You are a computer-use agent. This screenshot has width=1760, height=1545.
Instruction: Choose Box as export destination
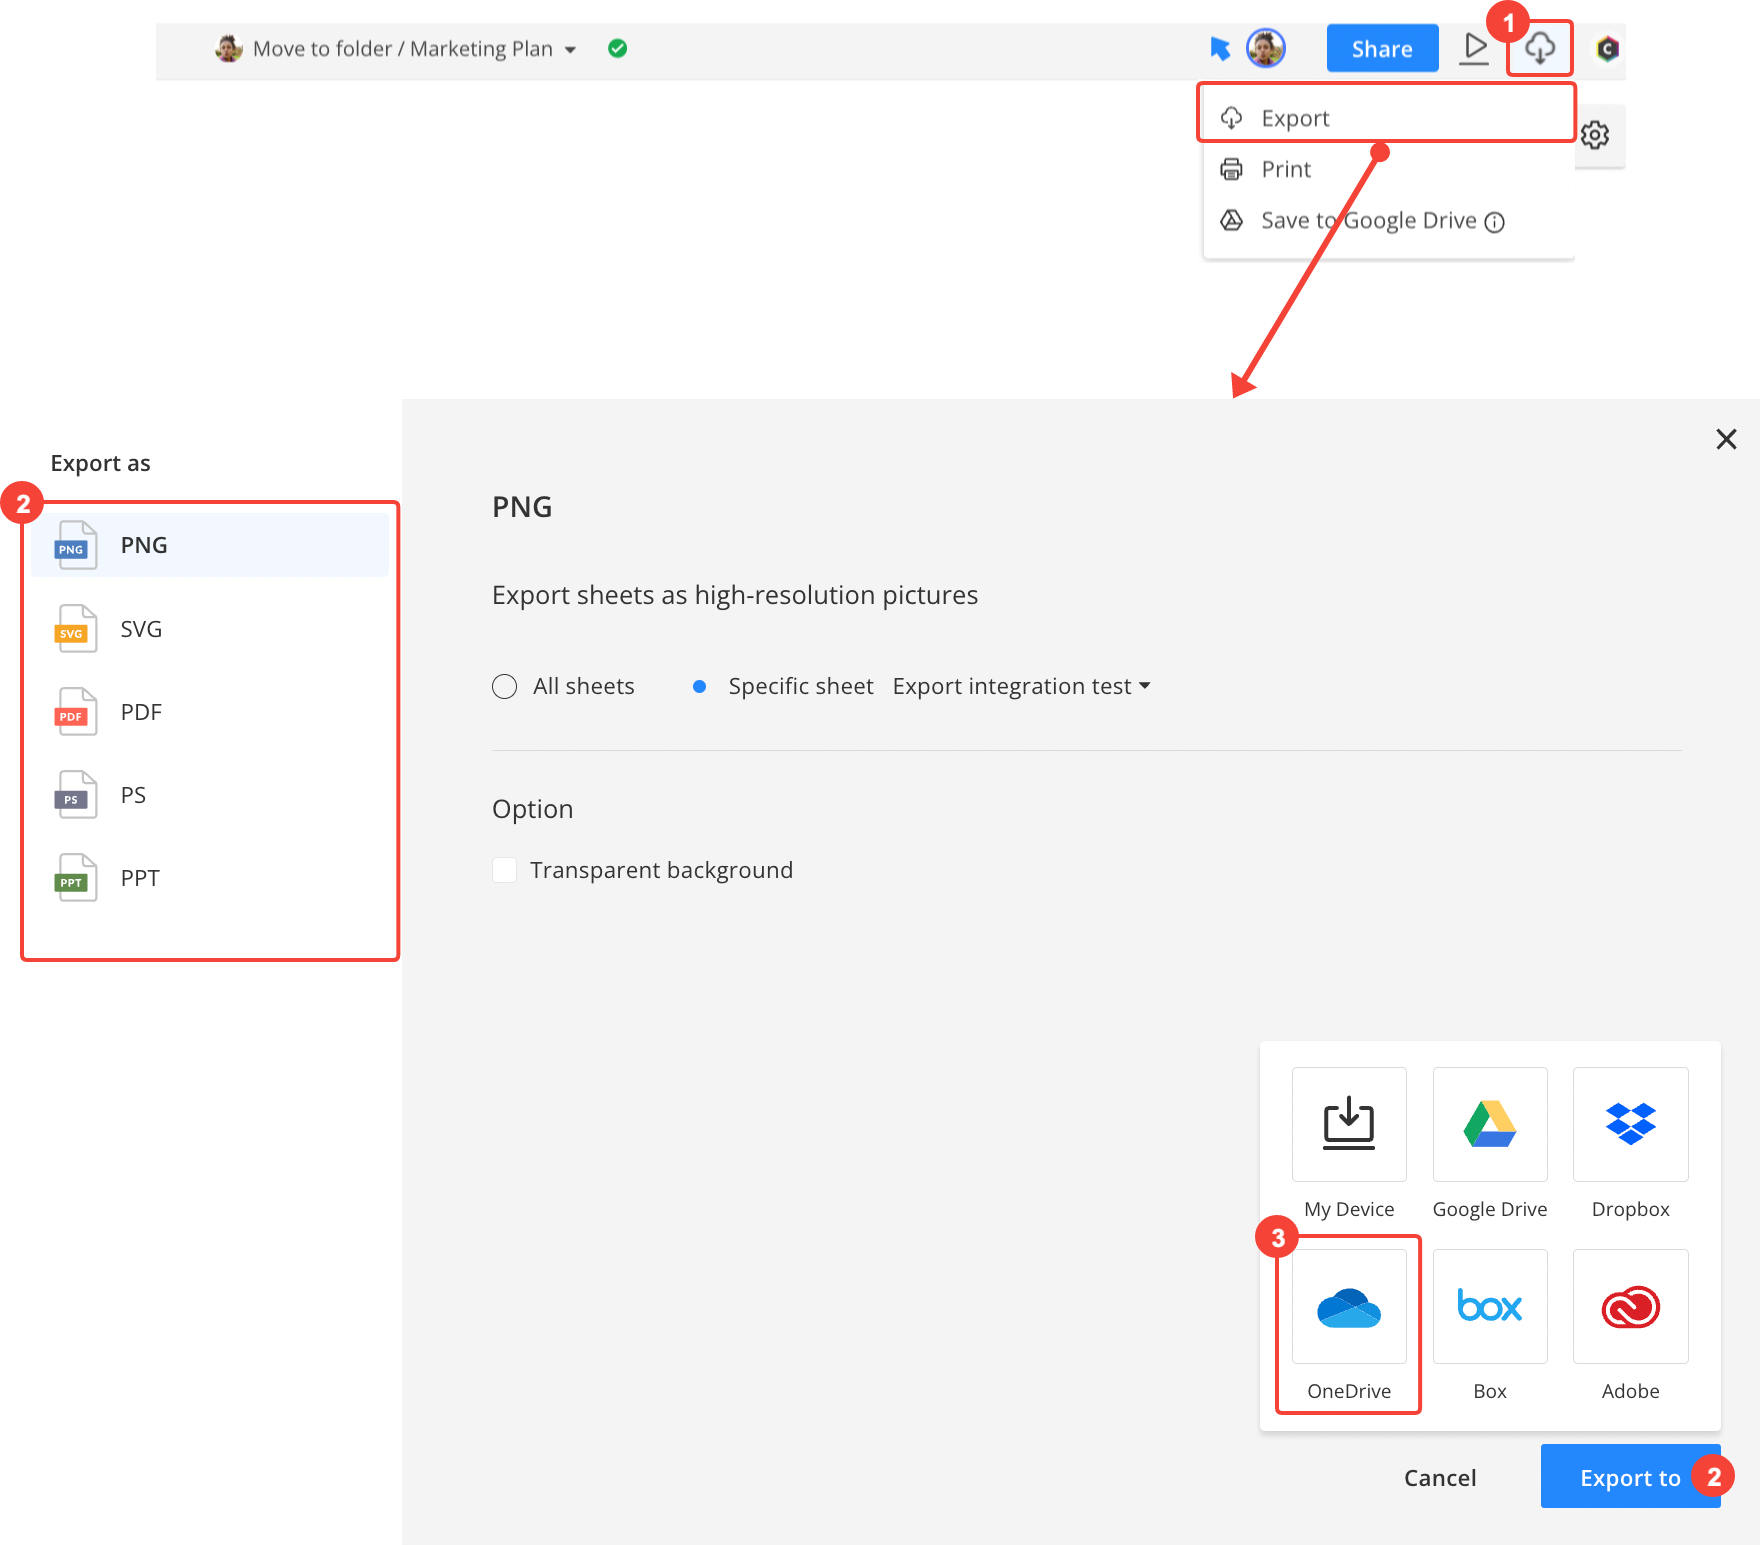[x=1490, y=1306]
